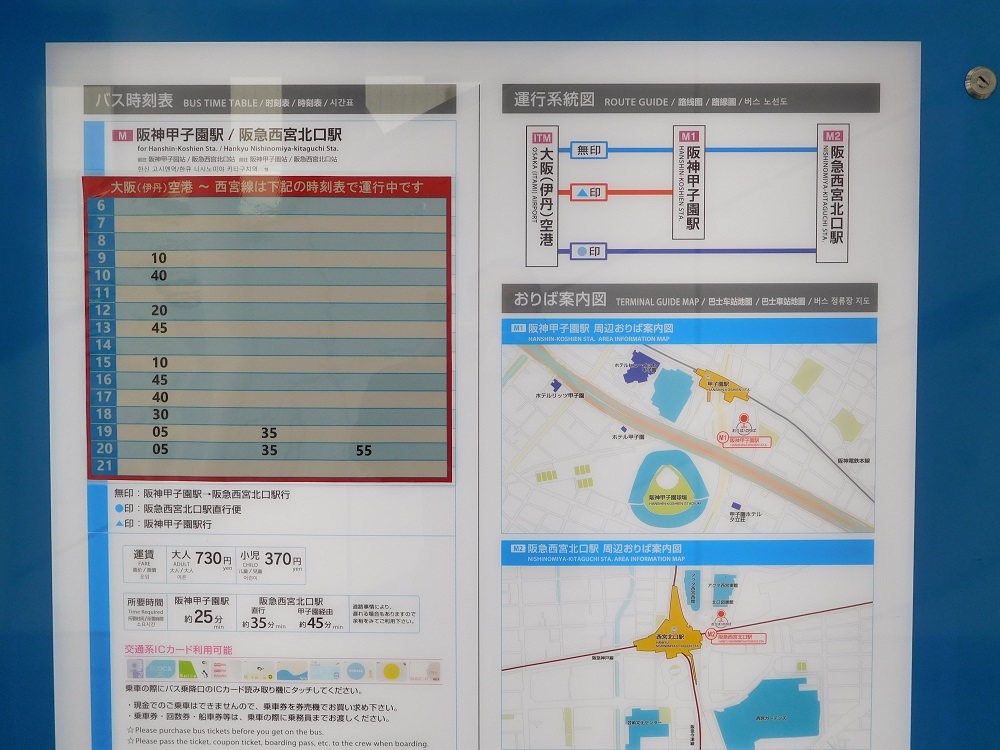The image size is (1000, 750).
Task: Click the 阪神甲子園駅 station box in route guide
Action: tap(689, 182)
